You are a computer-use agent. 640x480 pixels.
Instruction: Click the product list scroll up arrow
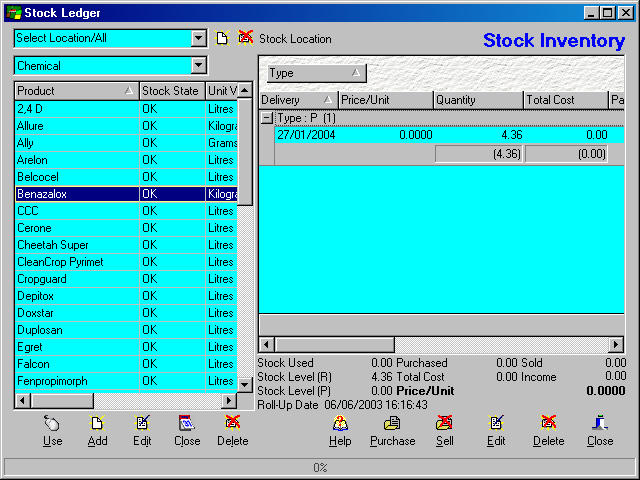pyautogui.click(x=244, y=90)
